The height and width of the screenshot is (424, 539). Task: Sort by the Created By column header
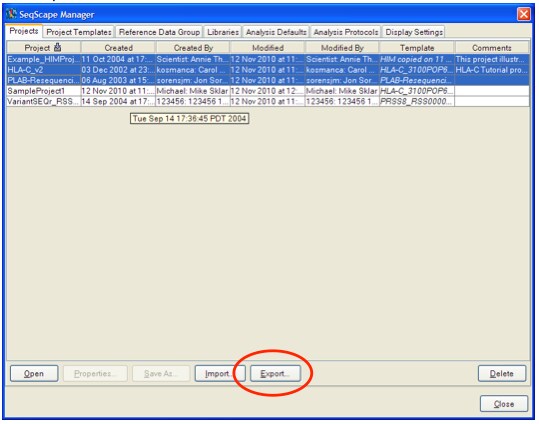(193, 48)
